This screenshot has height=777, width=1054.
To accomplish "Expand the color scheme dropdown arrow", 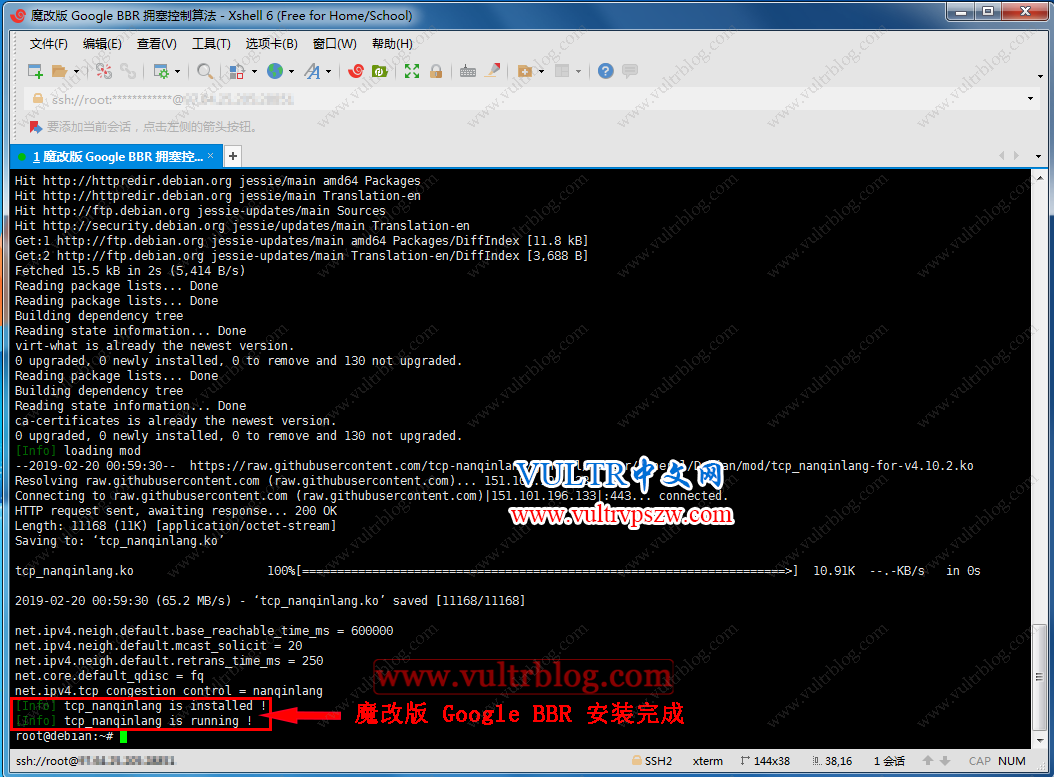I will 254,71.
